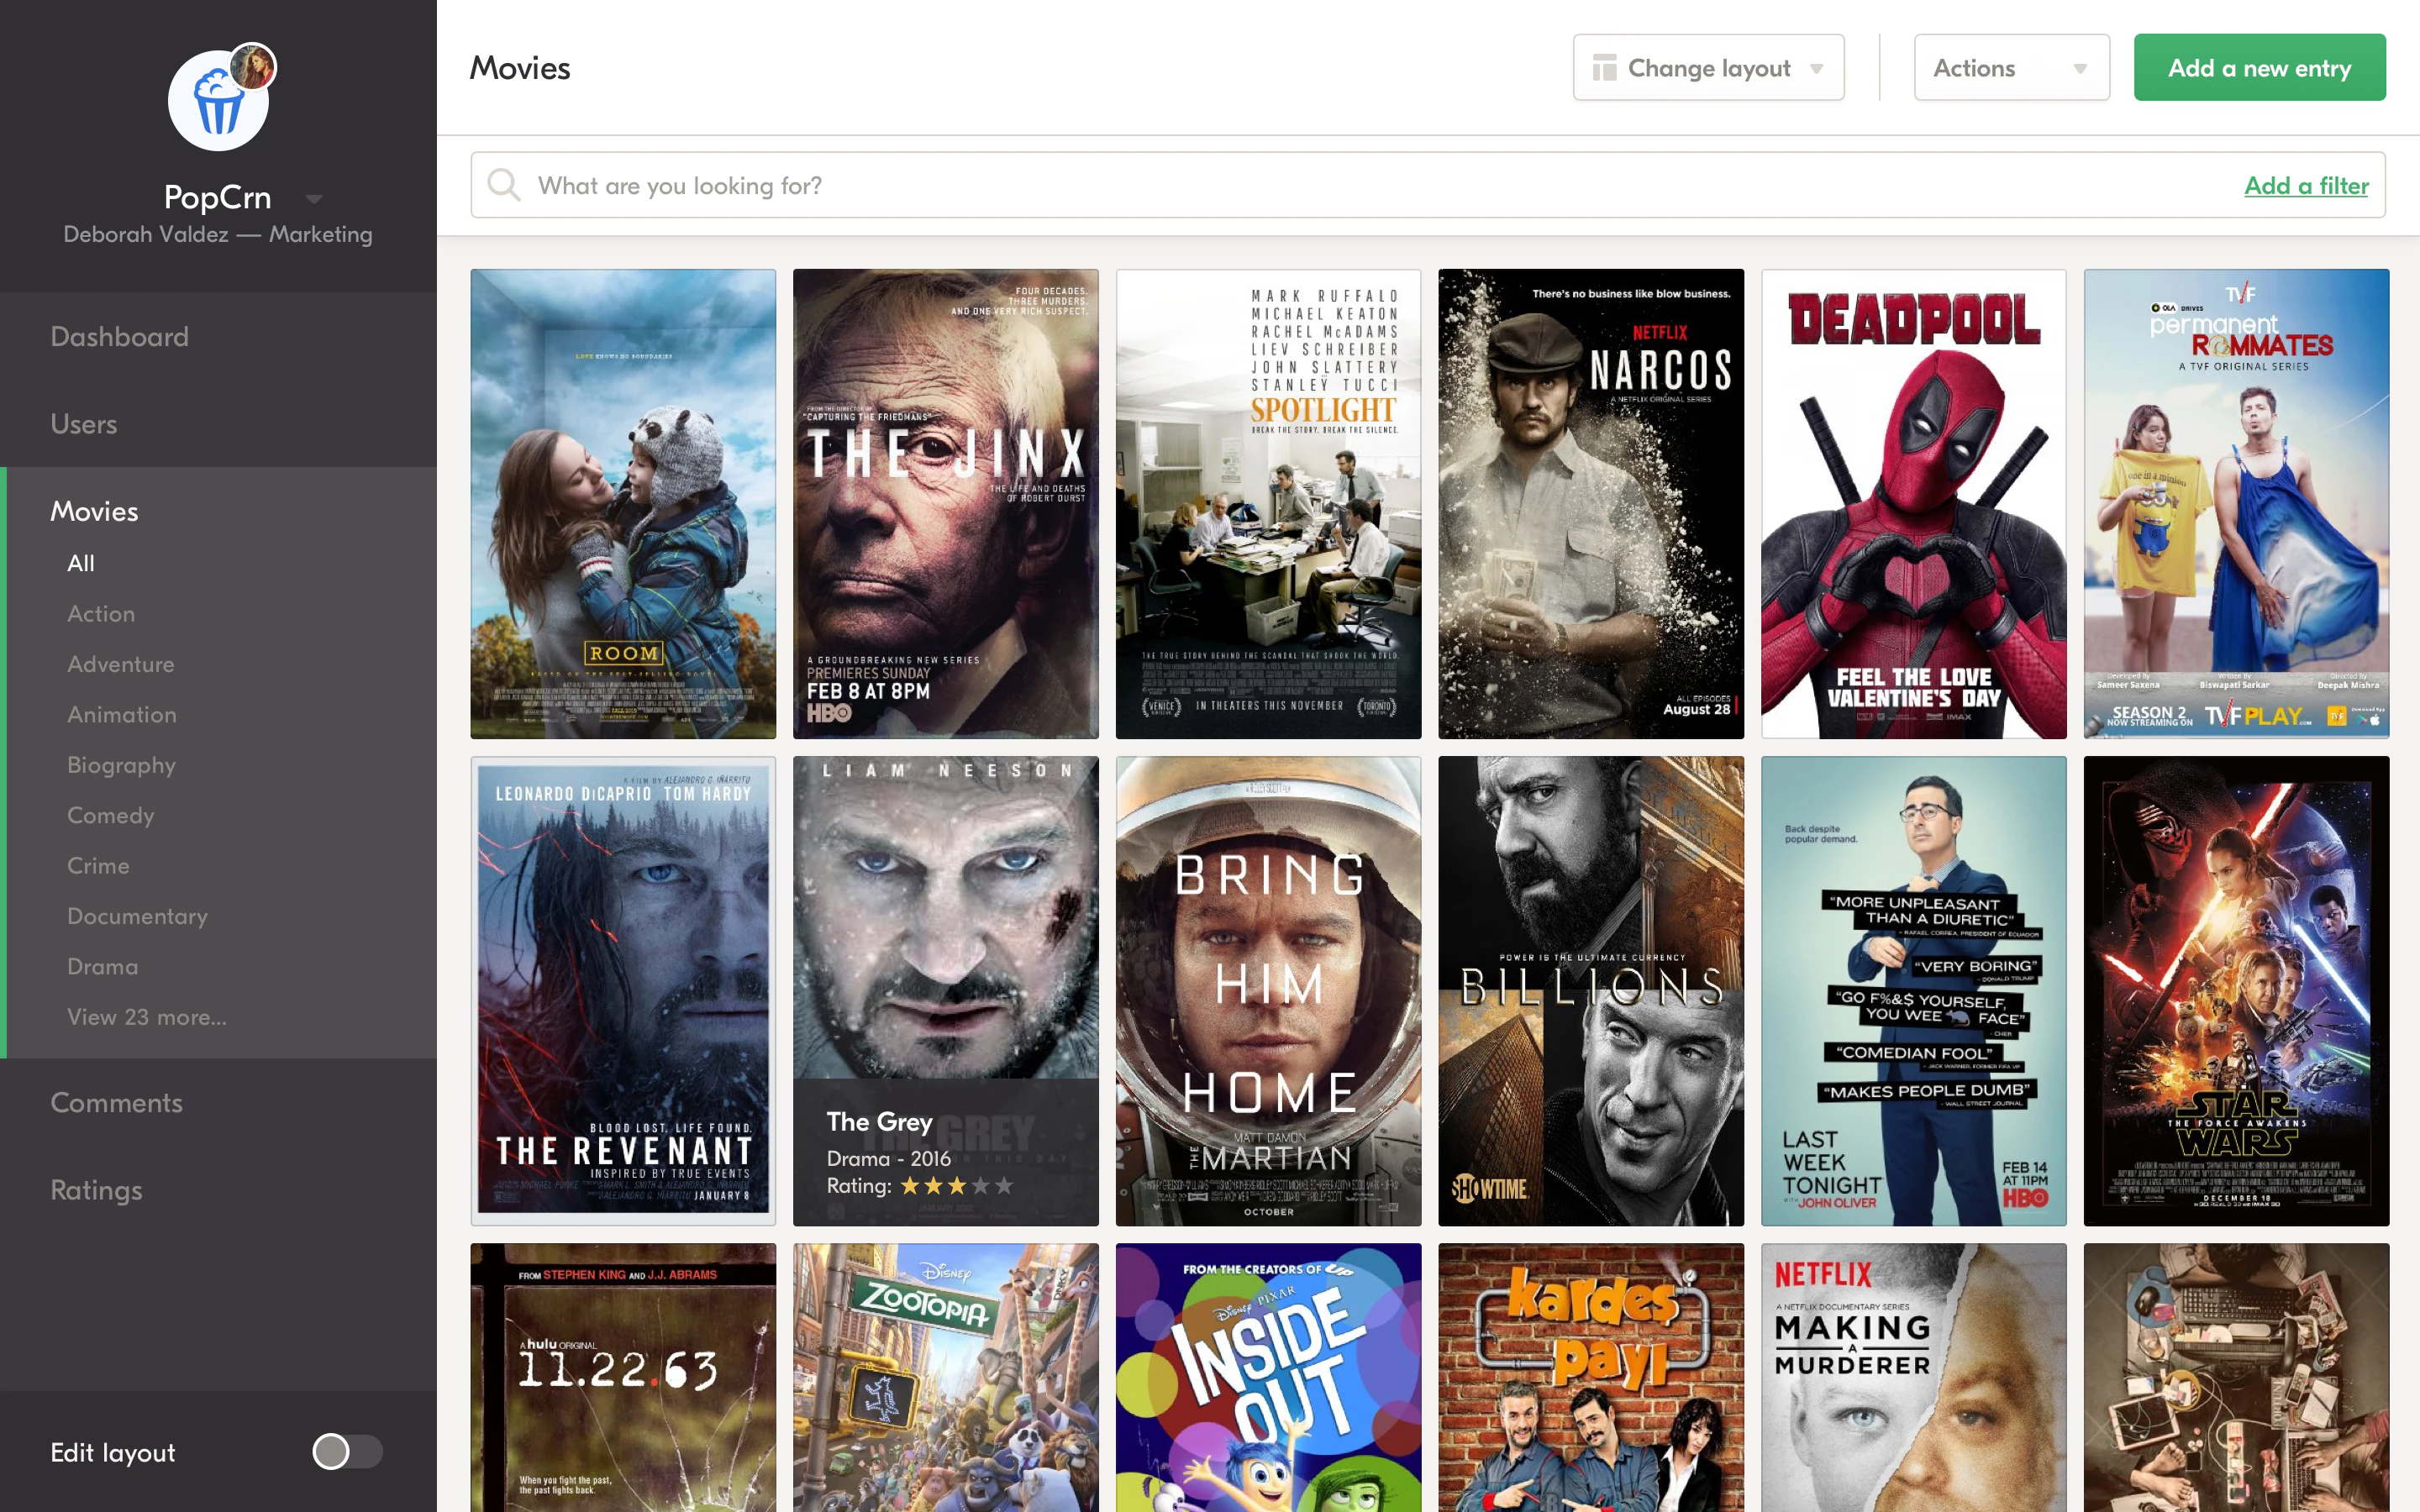This screenshot has width=2420, height=1512.
Task: Click the Add a filter link
Action: click(x=2305, y=185)
